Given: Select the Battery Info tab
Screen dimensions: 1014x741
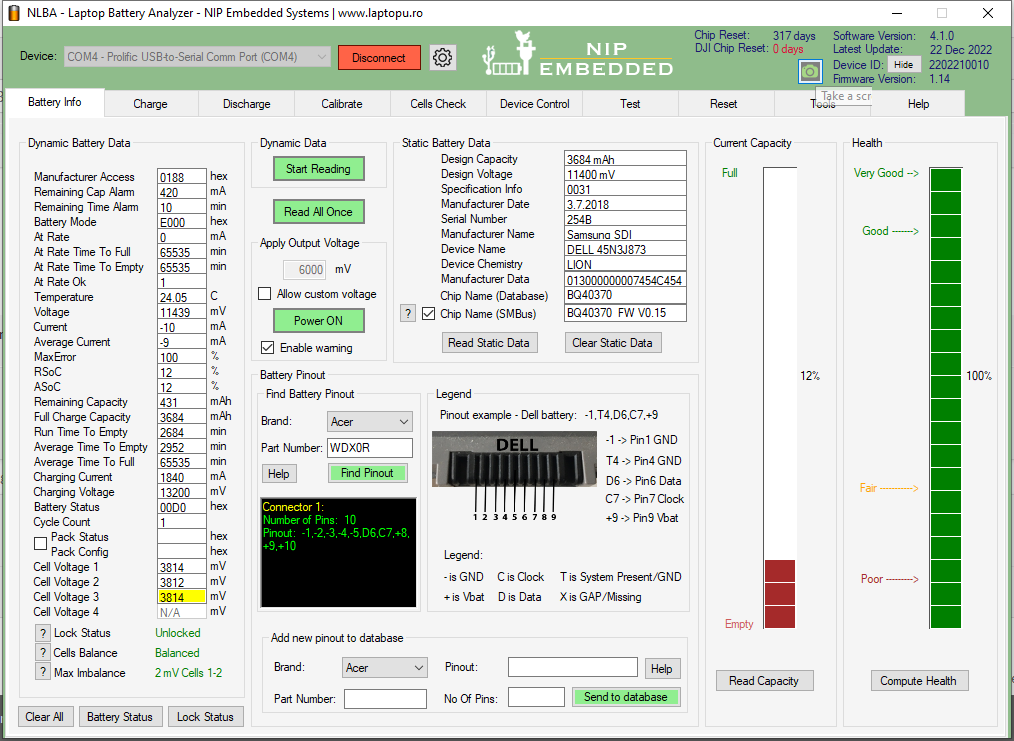Looking at the screenshot, I should click(x=55, y=102).
